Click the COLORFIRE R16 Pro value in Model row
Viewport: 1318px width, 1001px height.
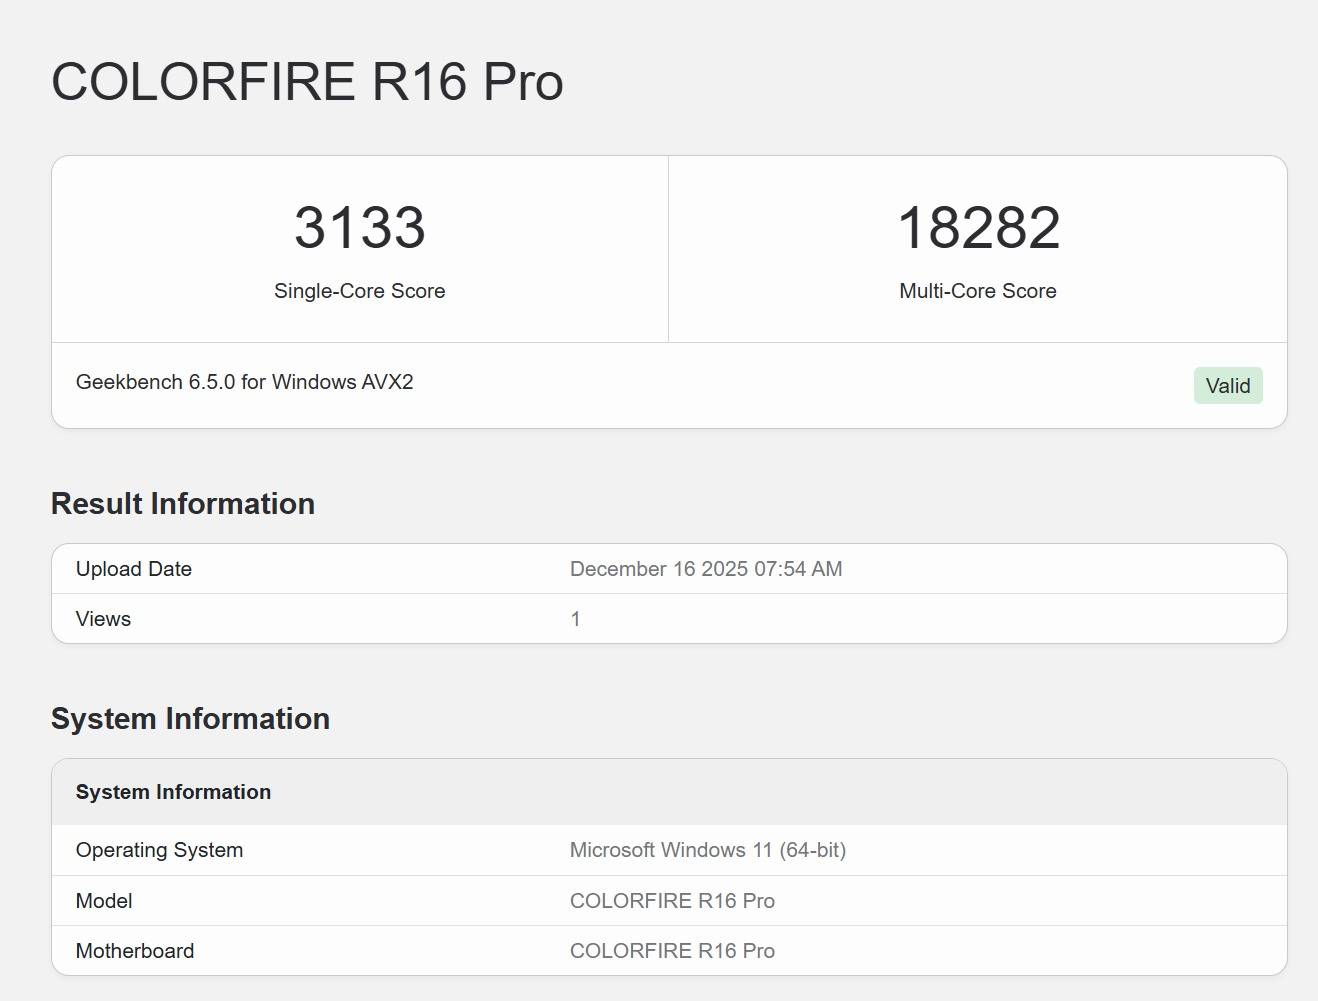(672, 901)
